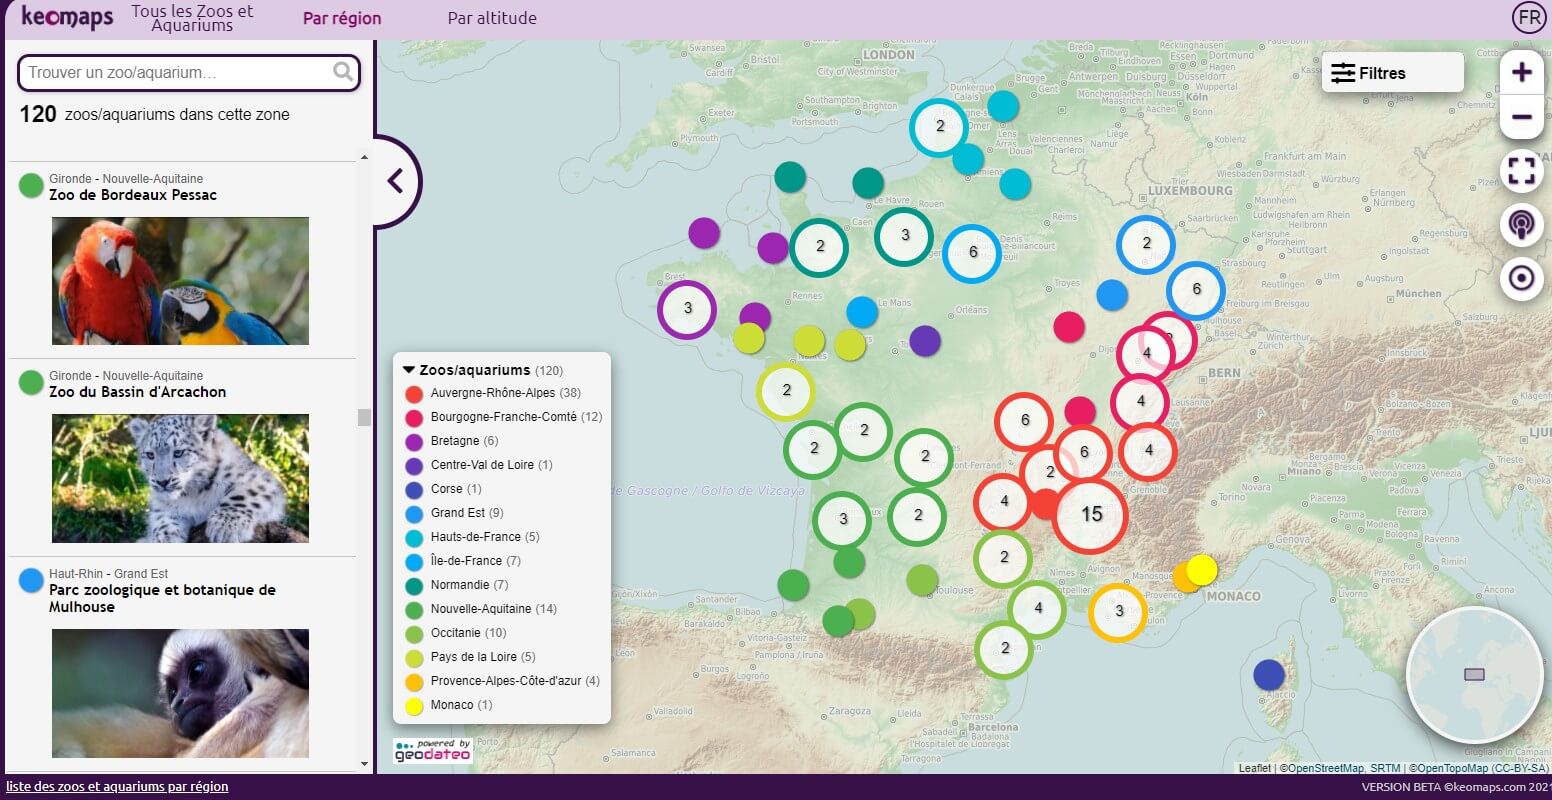This screenshot has width=1552, height=800.
Task: Toggle Normandie legend entry
Action: (x=456, y=585)
